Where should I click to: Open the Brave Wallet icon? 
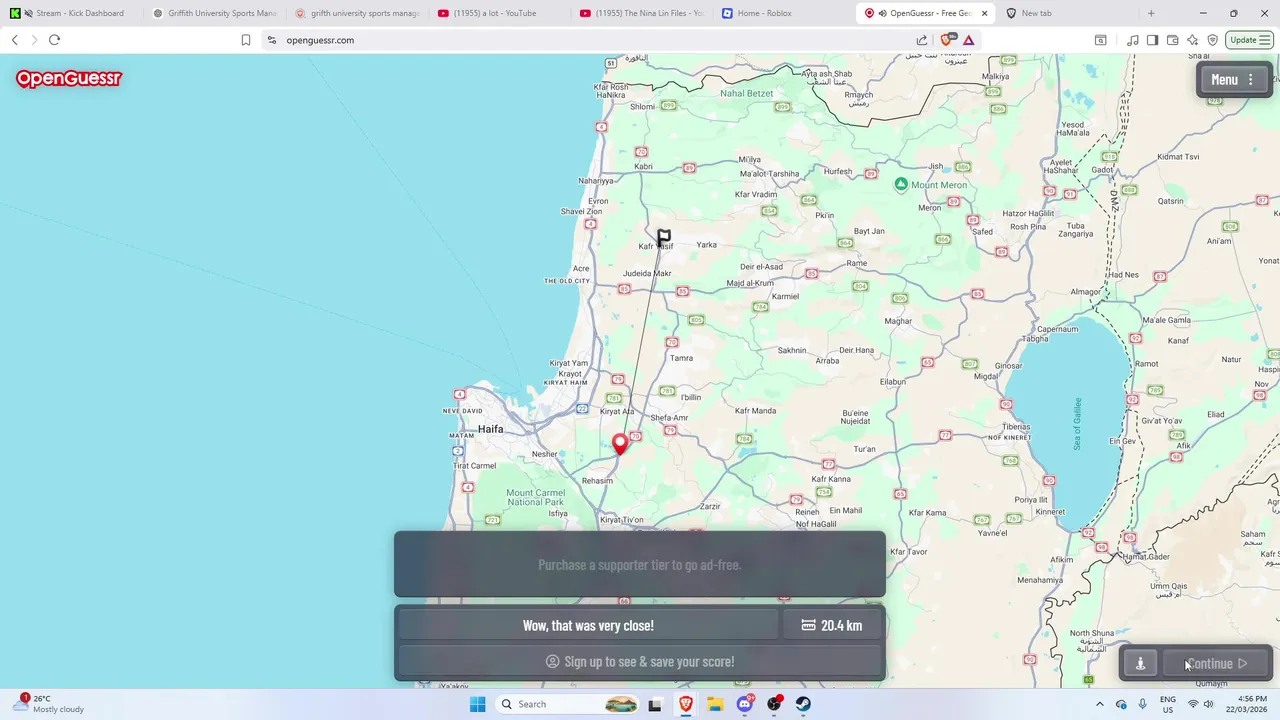point(1172,40)
